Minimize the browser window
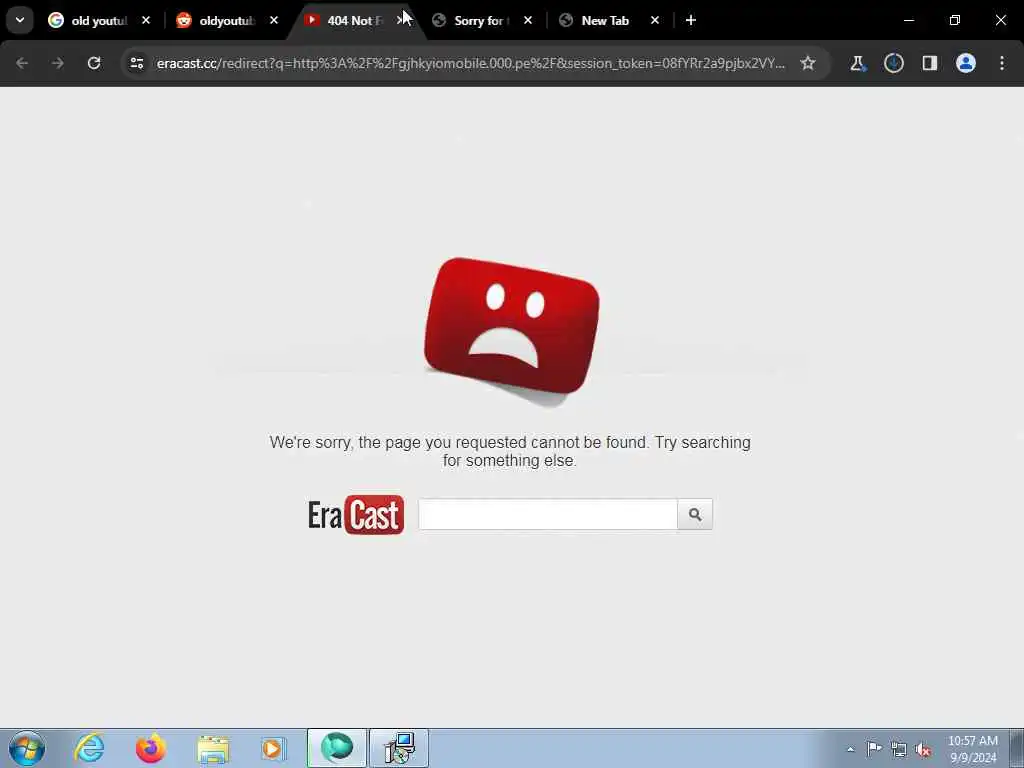This screenshot has height=768, width=1024. pos(909,20)
